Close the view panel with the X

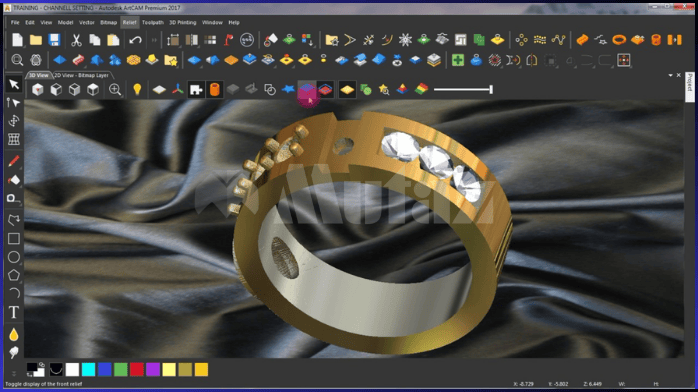click(678, 75)
